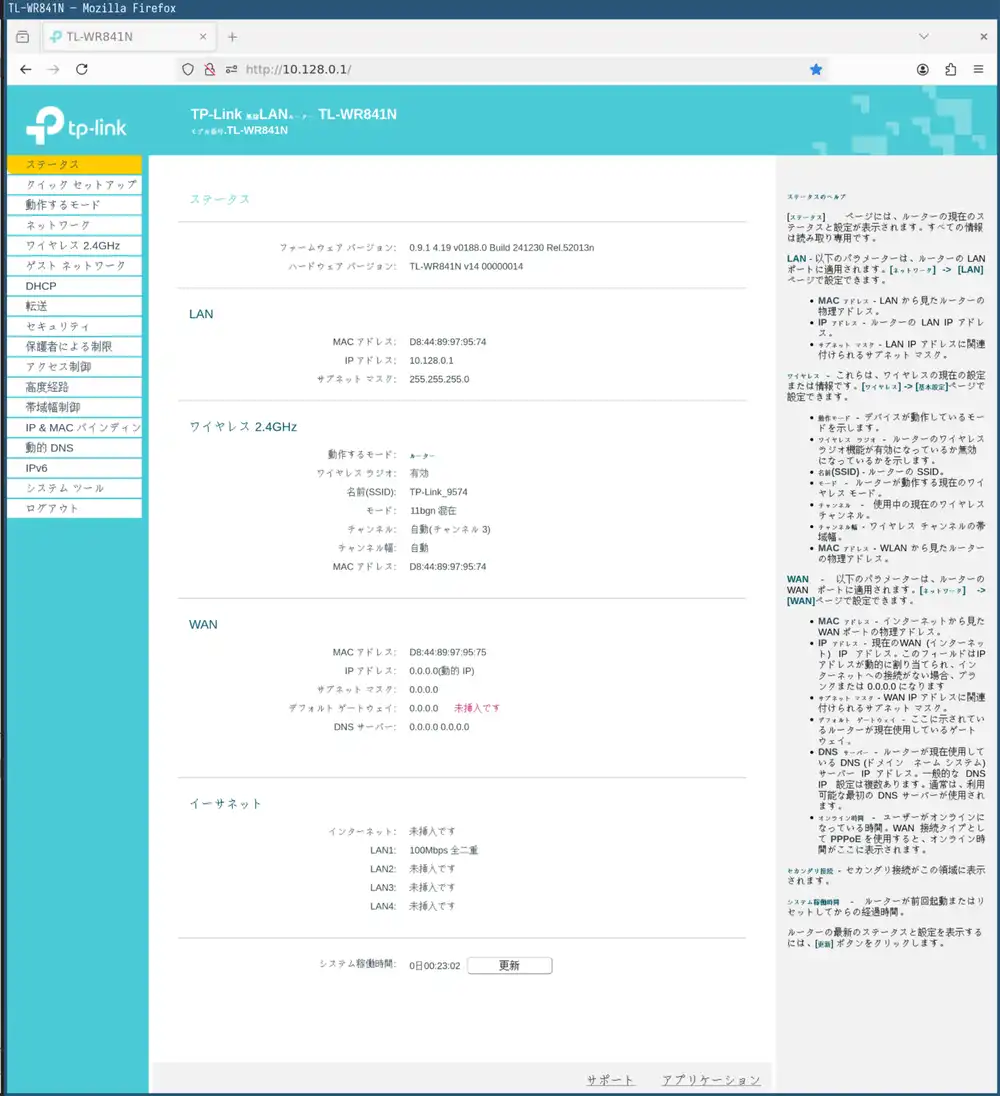Reload the page with refresh icon
The height and width of the screenshot is (1096, 1000).
(82, 69)
